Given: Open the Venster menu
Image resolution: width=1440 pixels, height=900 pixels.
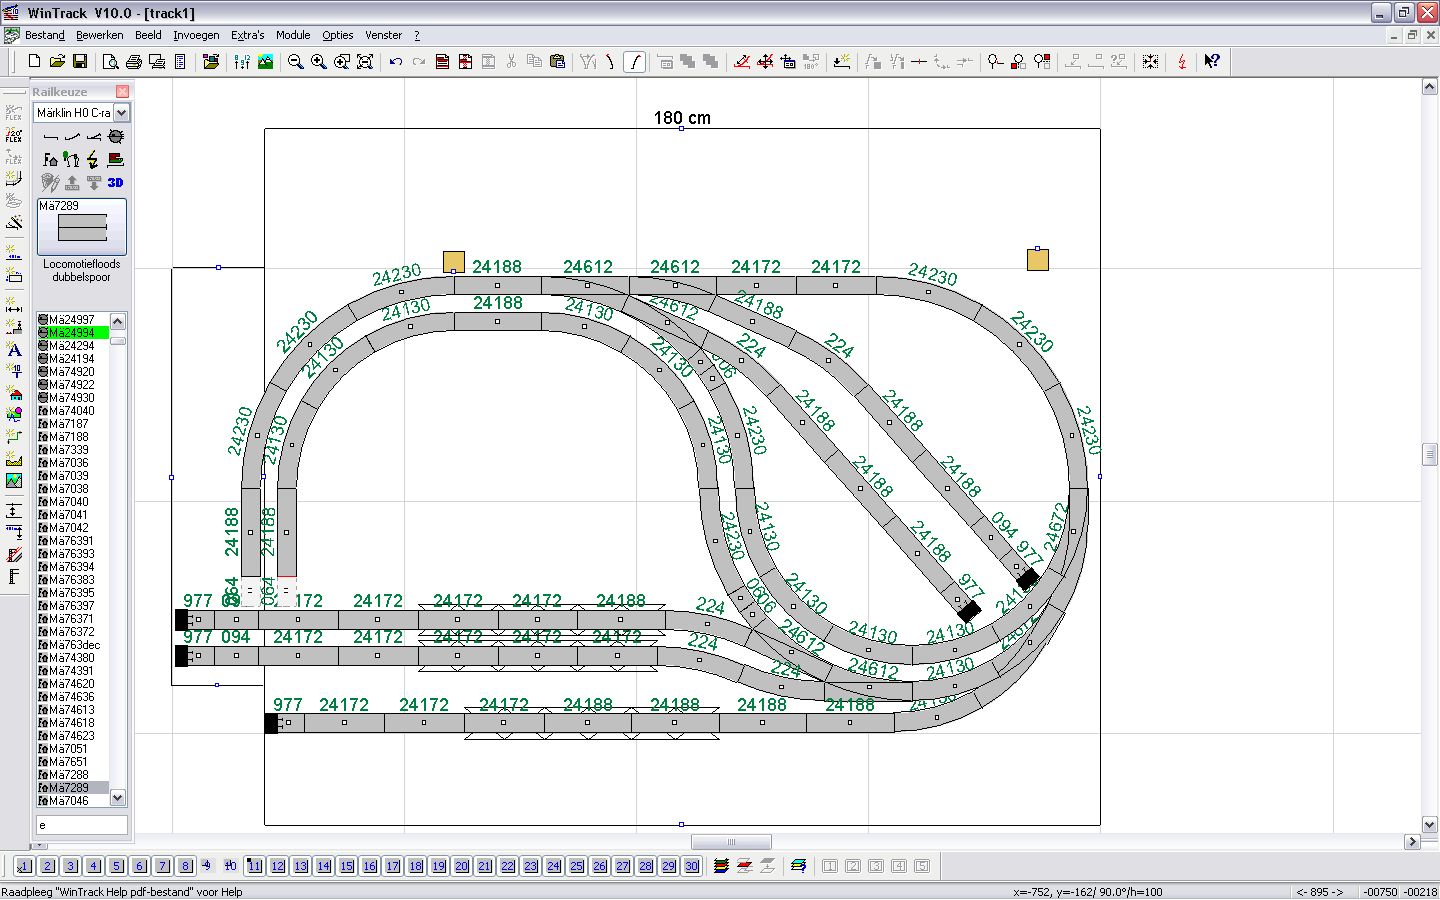Looking at the screenshot, I should tap(383, 35).
